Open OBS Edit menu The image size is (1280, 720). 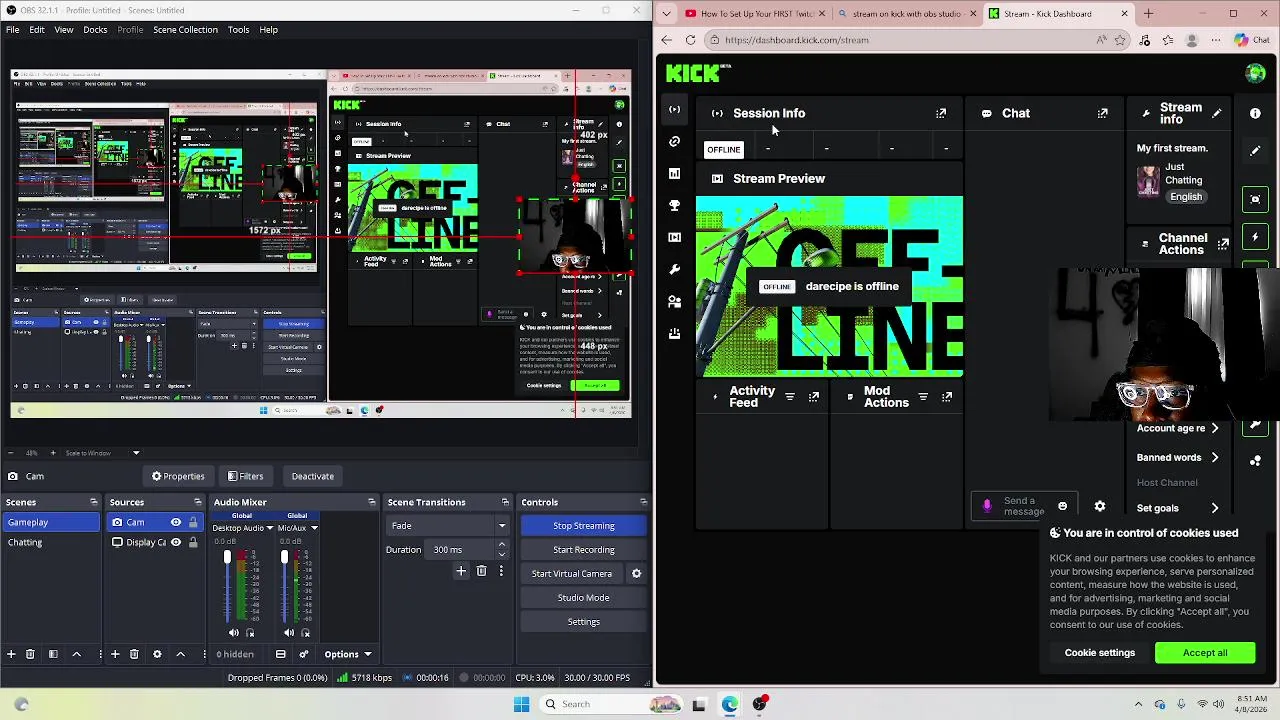36,29
